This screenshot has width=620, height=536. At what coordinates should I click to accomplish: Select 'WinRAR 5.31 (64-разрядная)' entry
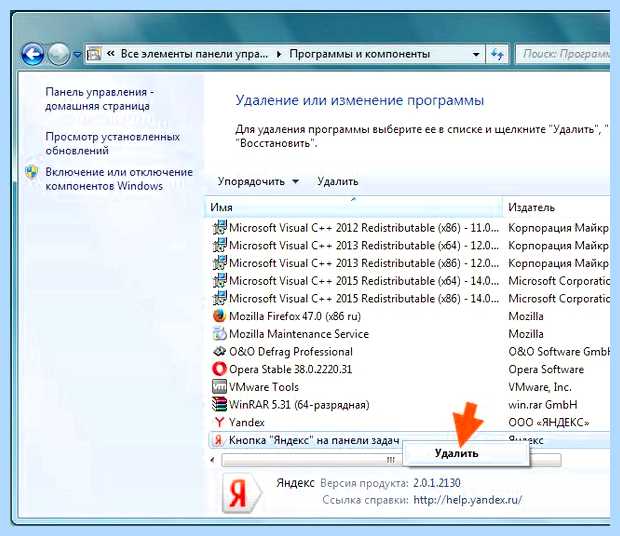click(299, 405)
